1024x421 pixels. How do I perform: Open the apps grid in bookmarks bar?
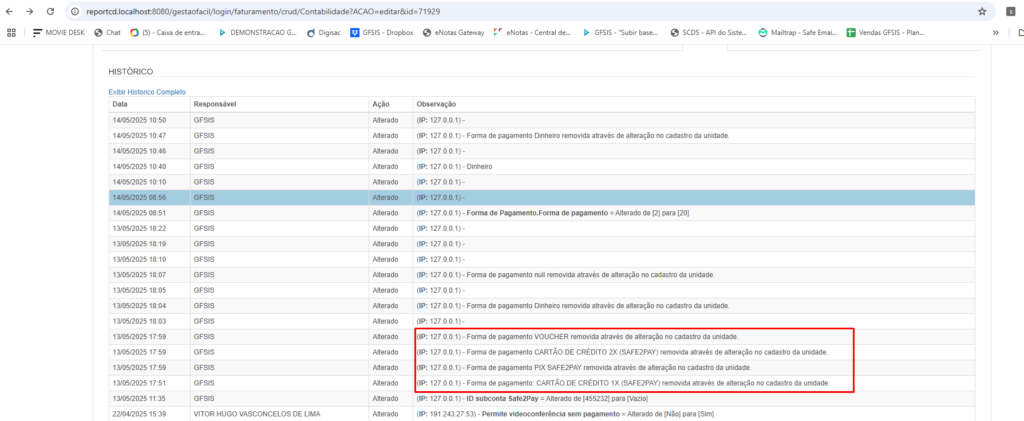coord(11,32)
